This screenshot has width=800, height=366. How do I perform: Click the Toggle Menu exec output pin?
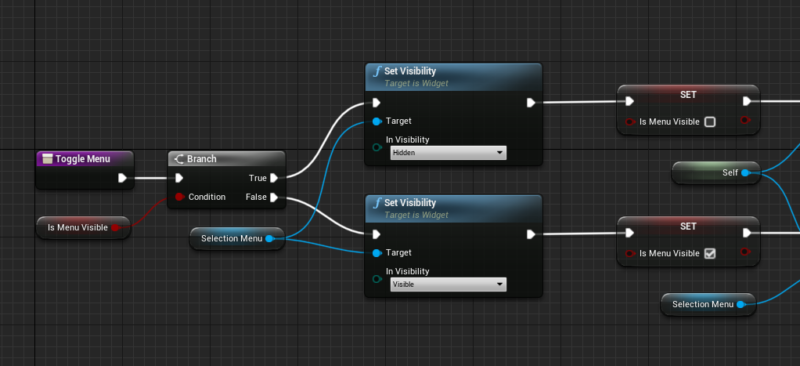pos(122,178)
